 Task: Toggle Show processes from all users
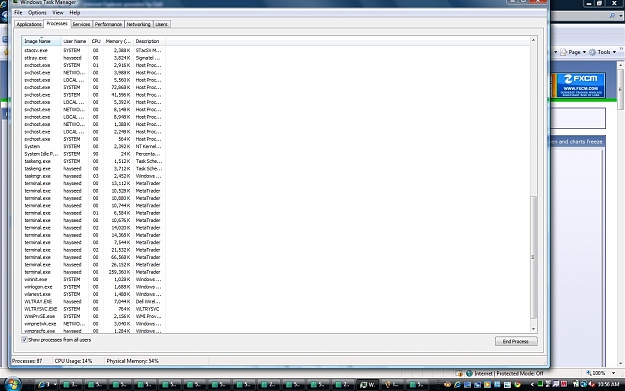(24, 340)
